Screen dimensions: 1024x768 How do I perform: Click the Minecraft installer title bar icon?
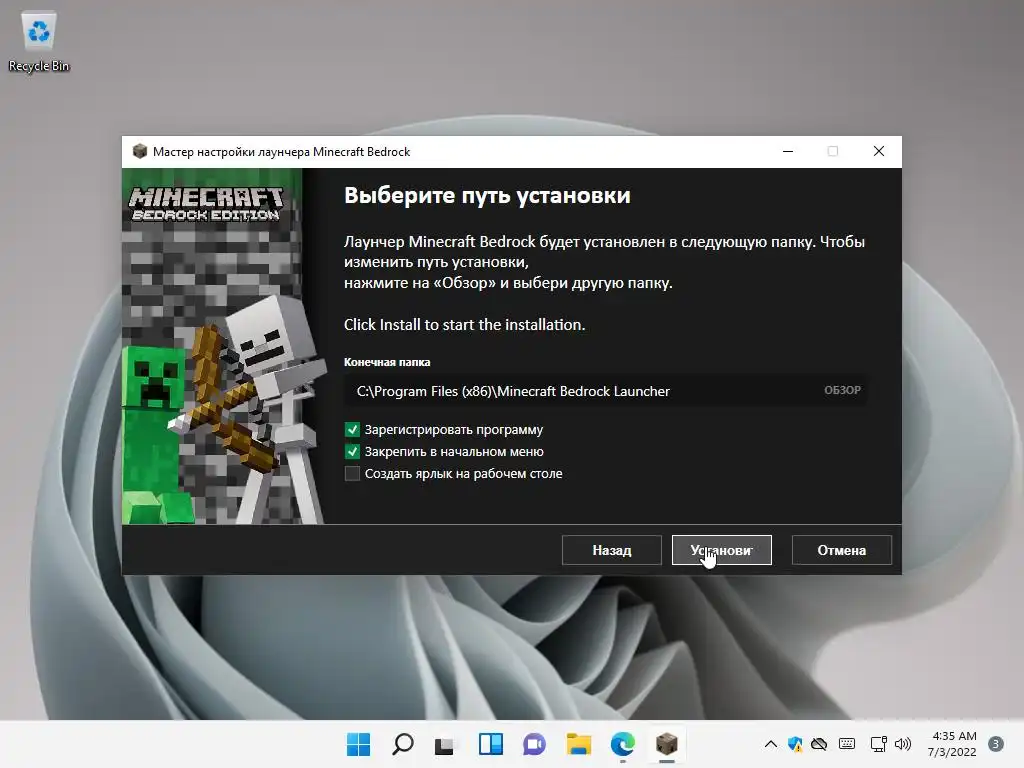139,152
